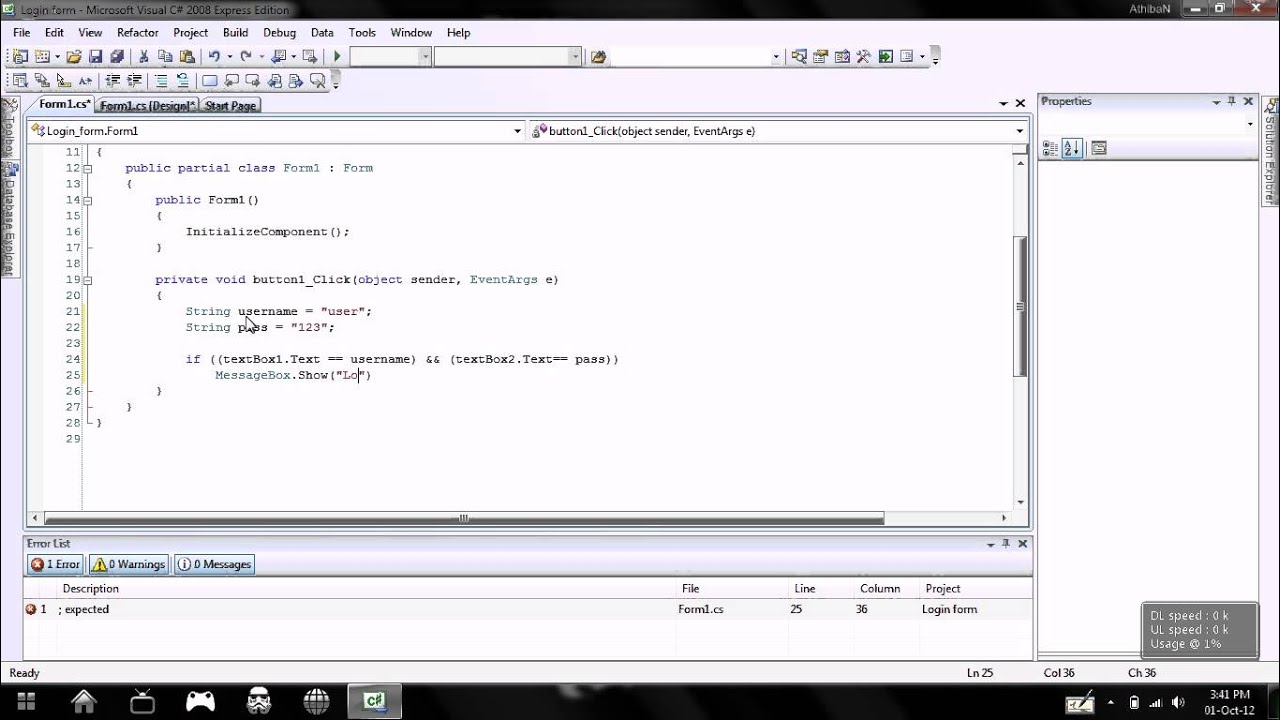
Task: Collapse the Form1 class code region
Action: 88,168
